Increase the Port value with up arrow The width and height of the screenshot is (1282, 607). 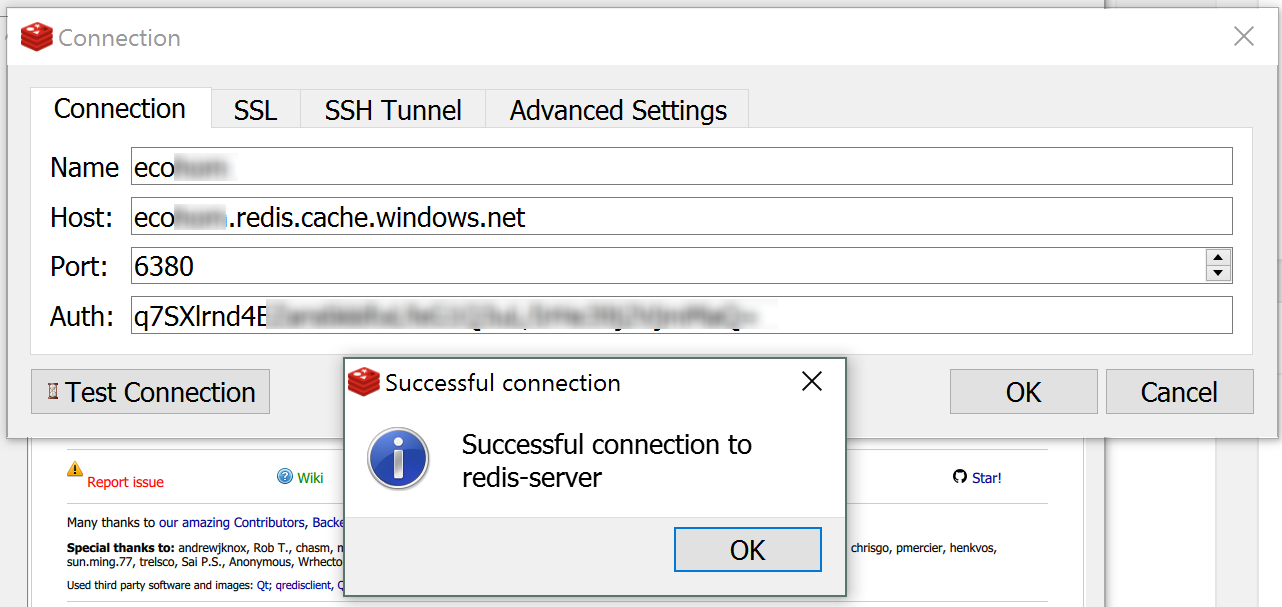click(1218, 257)
